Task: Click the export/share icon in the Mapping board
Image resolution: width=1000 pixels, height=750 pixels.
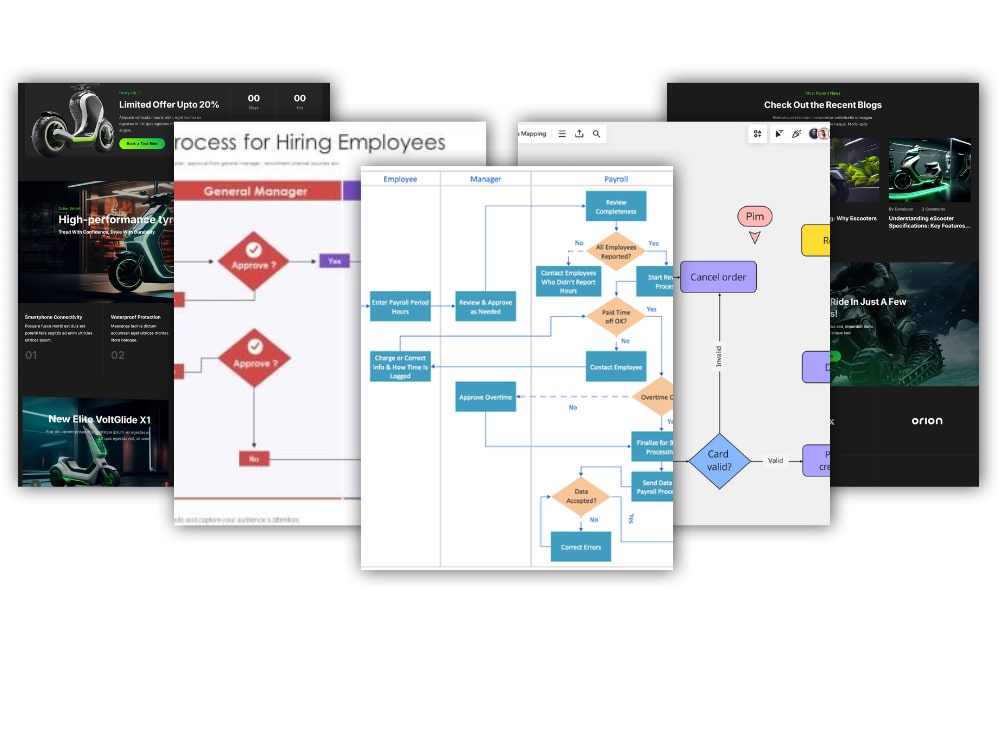Action: click(x=579, y=134)
